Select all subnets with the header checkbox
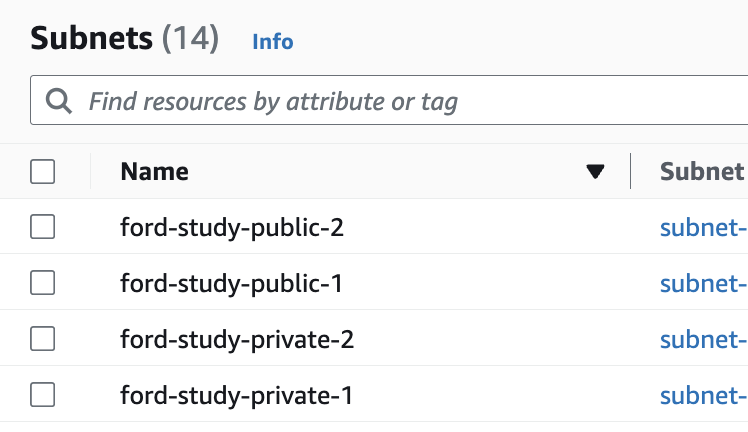Image resolution: width=748 pixels, height=432 pixels. coord(42,171)
